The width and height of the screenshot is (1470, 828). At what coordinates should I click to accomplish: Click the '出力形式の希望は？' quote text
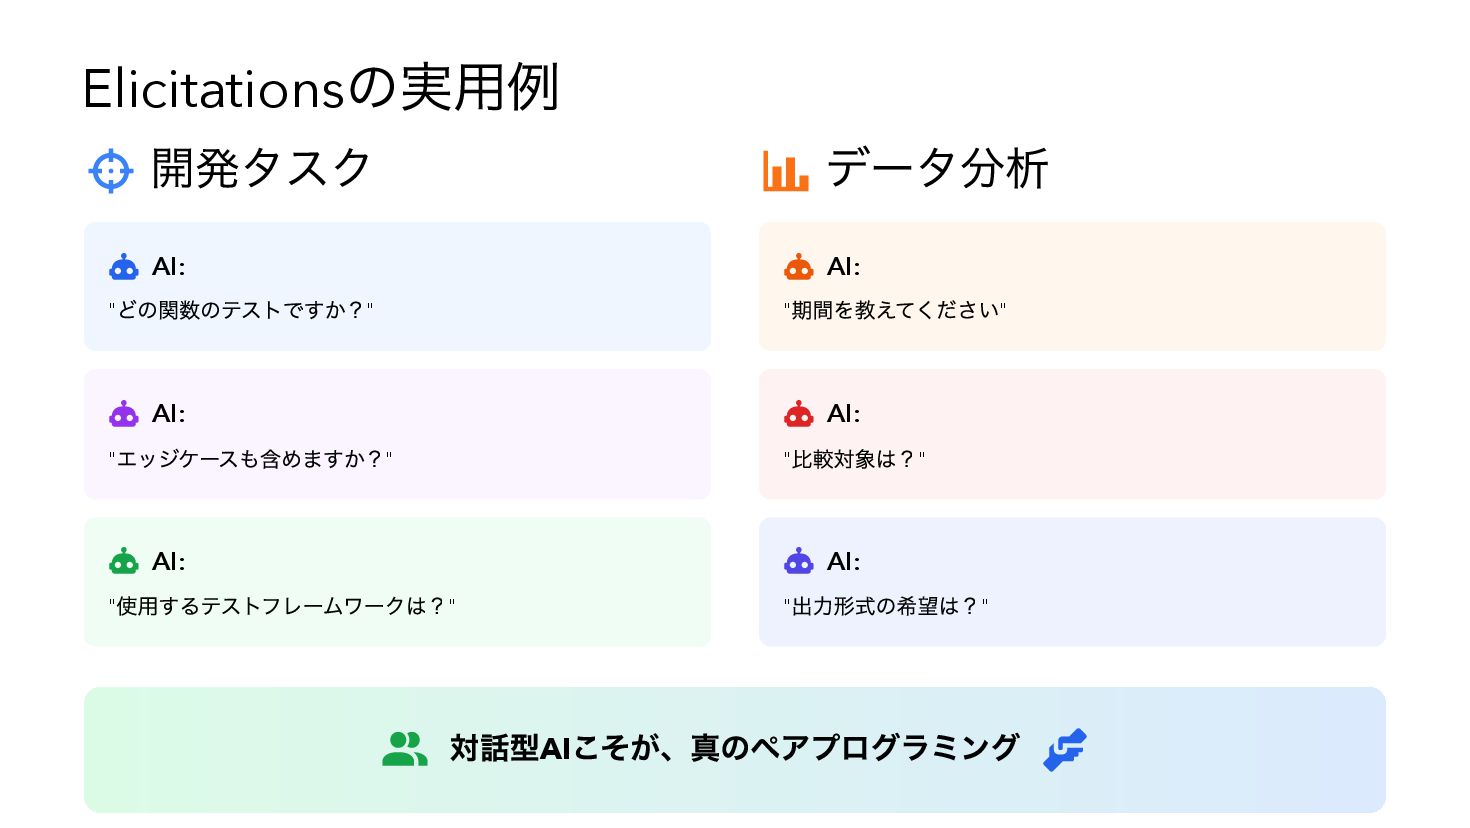coord(886,606)
